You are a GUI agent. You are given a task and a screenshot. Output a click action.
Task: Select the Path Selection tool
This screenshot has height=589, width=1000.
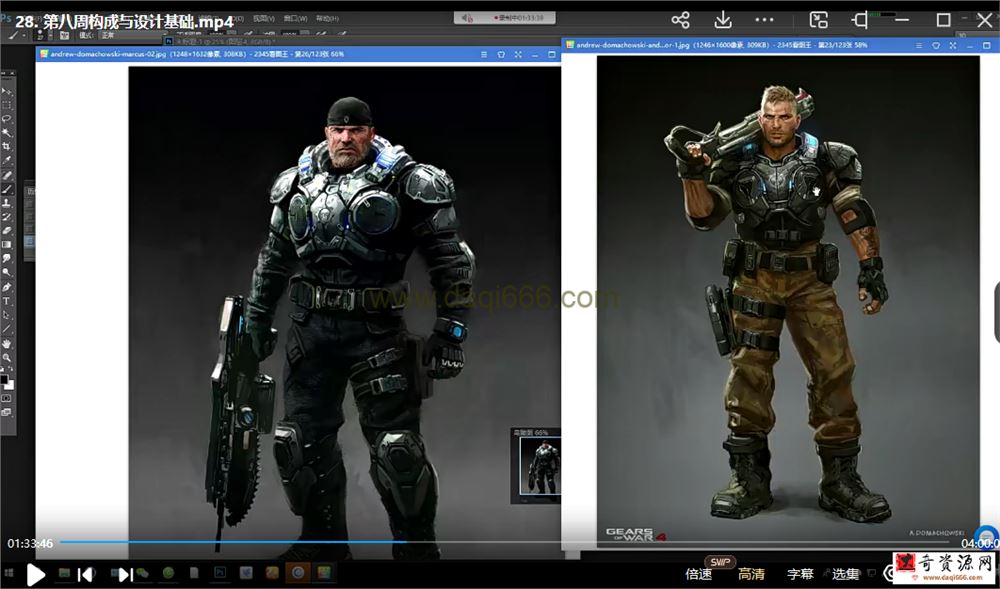click(x=8, y=316)
